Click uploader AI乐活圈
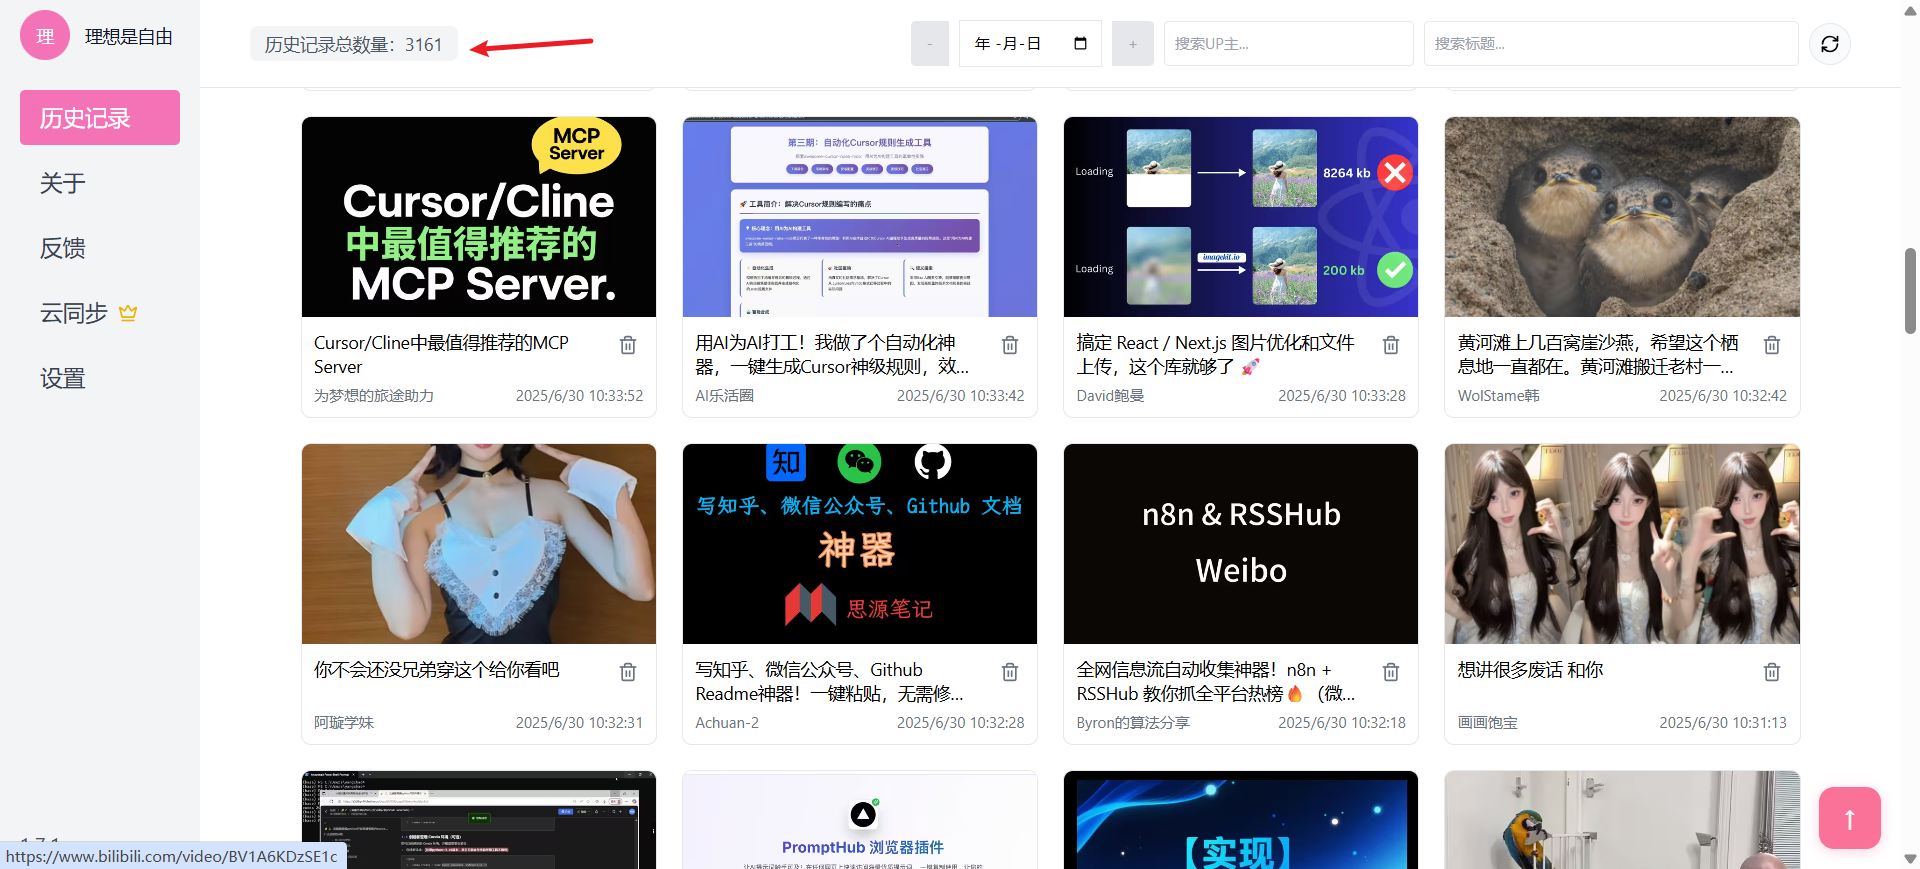 (x=724, y=396)
